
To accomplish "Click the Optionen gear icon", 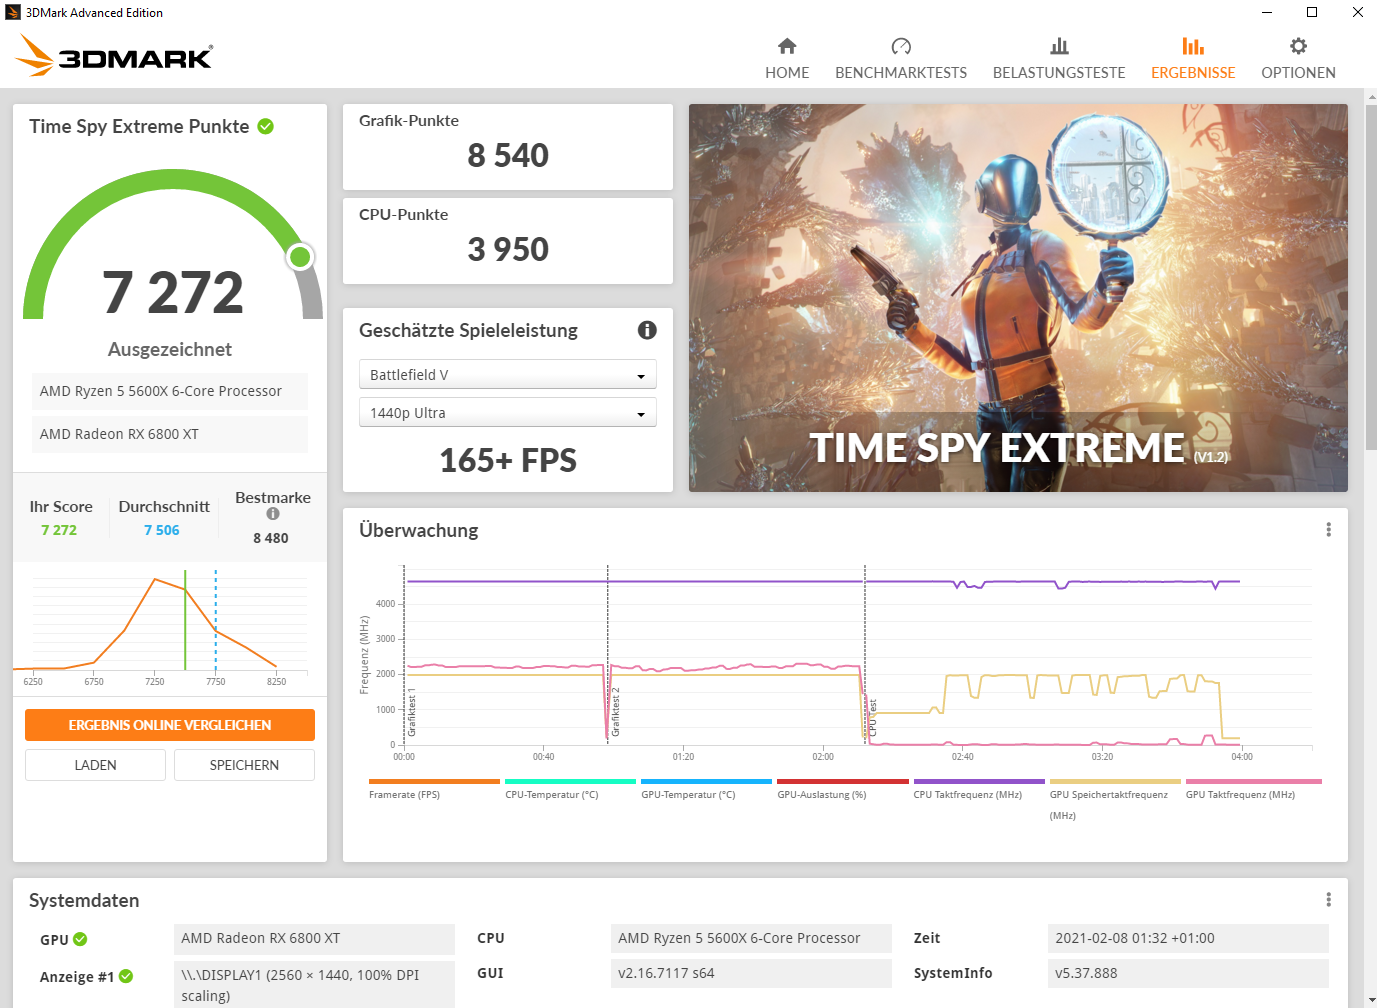I will click(x=1298, y=46).
